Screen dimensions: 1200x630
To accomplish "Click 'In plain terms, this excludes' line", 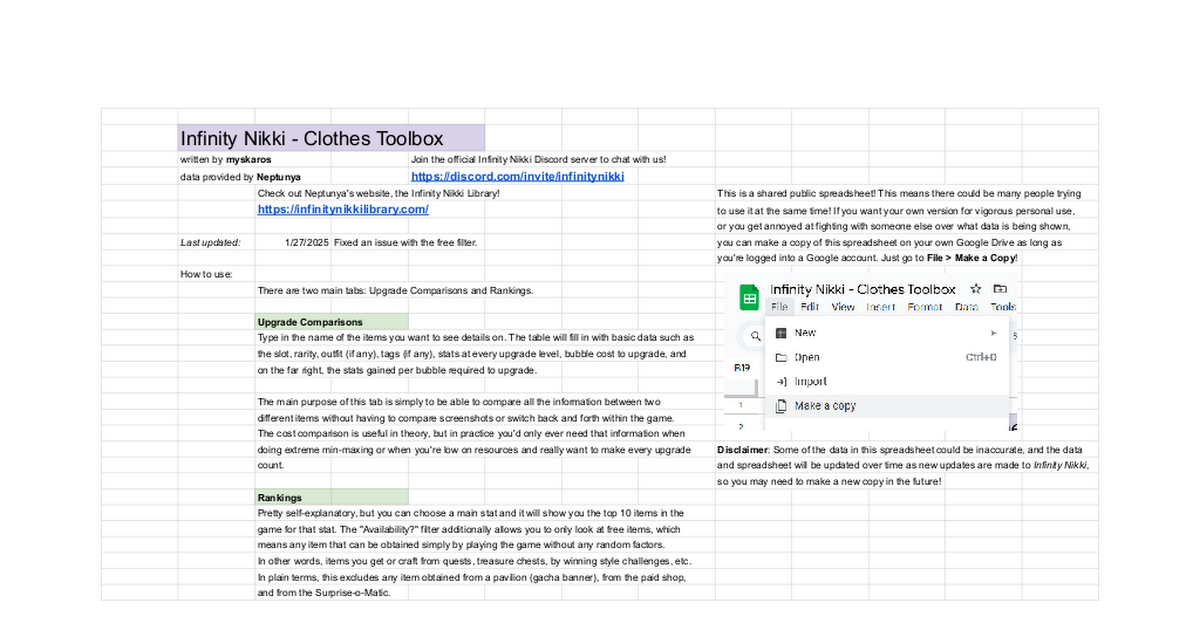I will pos(472,577).
